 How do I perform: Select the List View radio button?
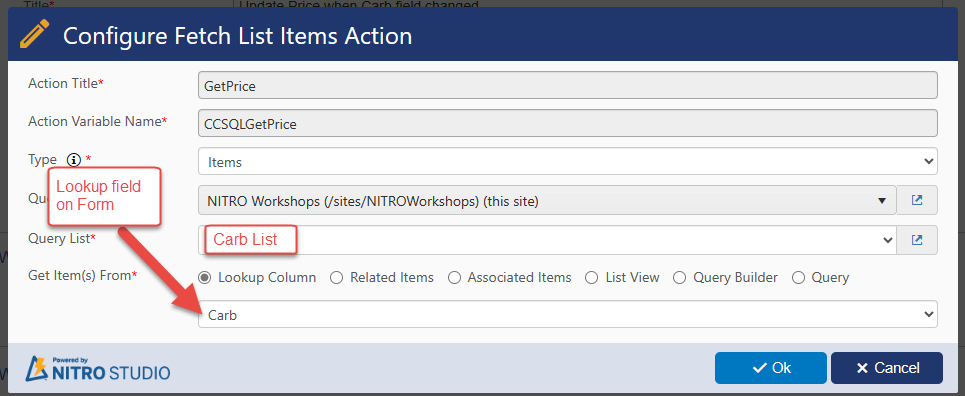(591, 278)
